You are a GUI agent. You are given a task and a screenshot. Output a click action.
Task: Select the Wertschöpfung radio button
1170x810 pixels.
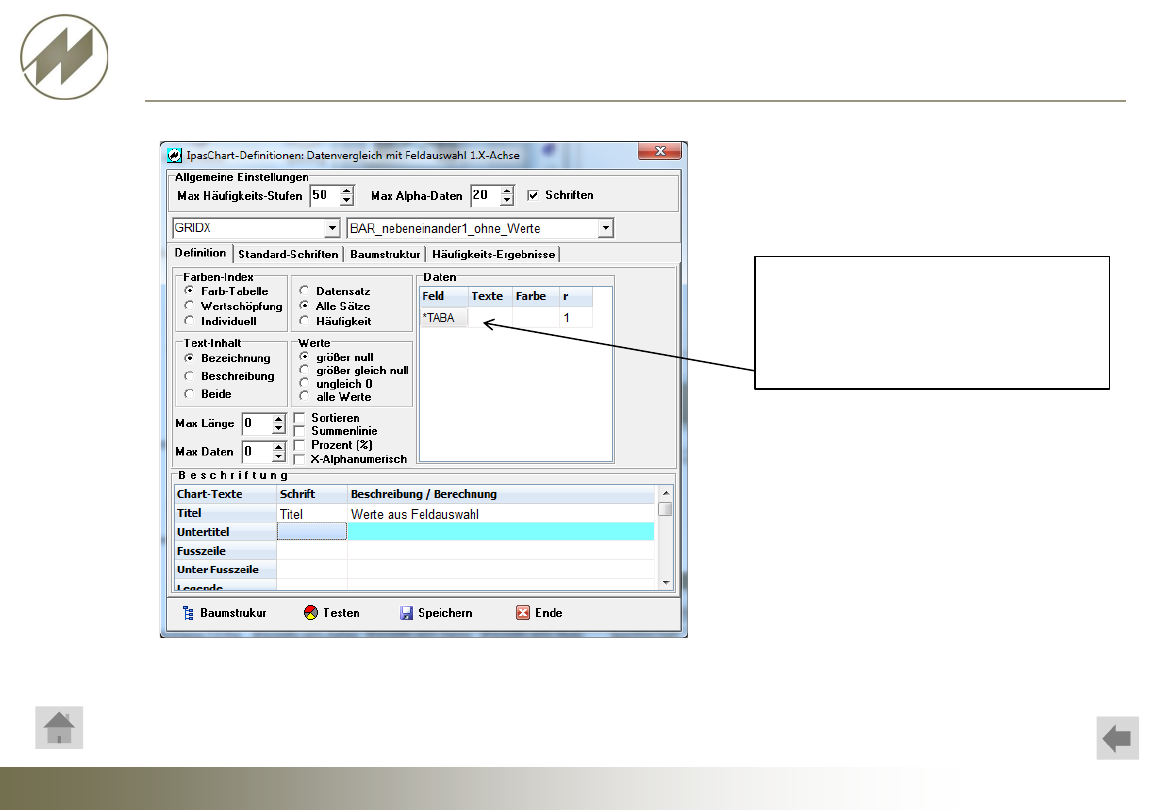tap(190, 306)
